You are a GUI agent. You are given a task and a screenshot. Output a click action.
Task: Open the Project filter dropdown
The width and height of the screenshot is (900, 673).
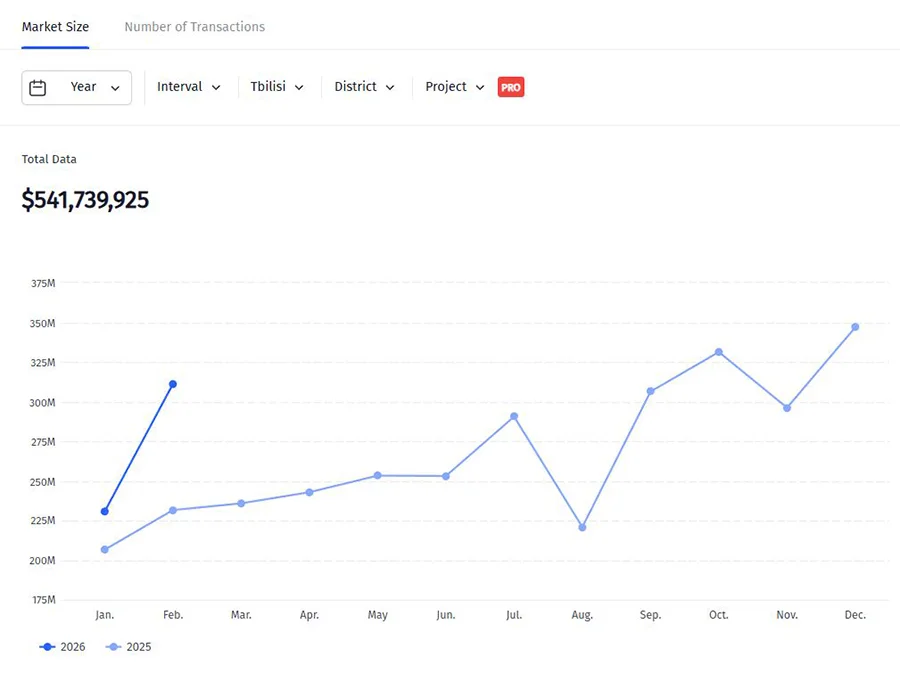click(455, 87)
